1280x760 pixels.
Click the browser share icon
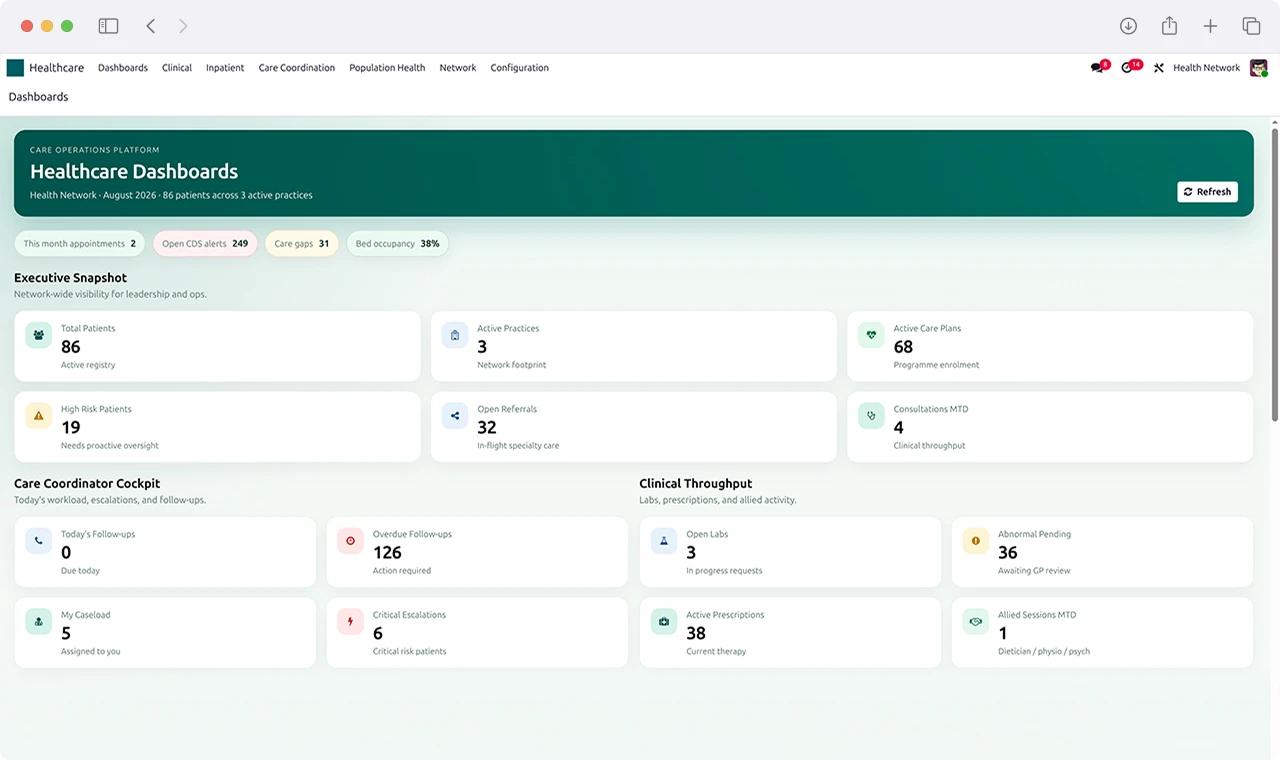(1169, 26)
